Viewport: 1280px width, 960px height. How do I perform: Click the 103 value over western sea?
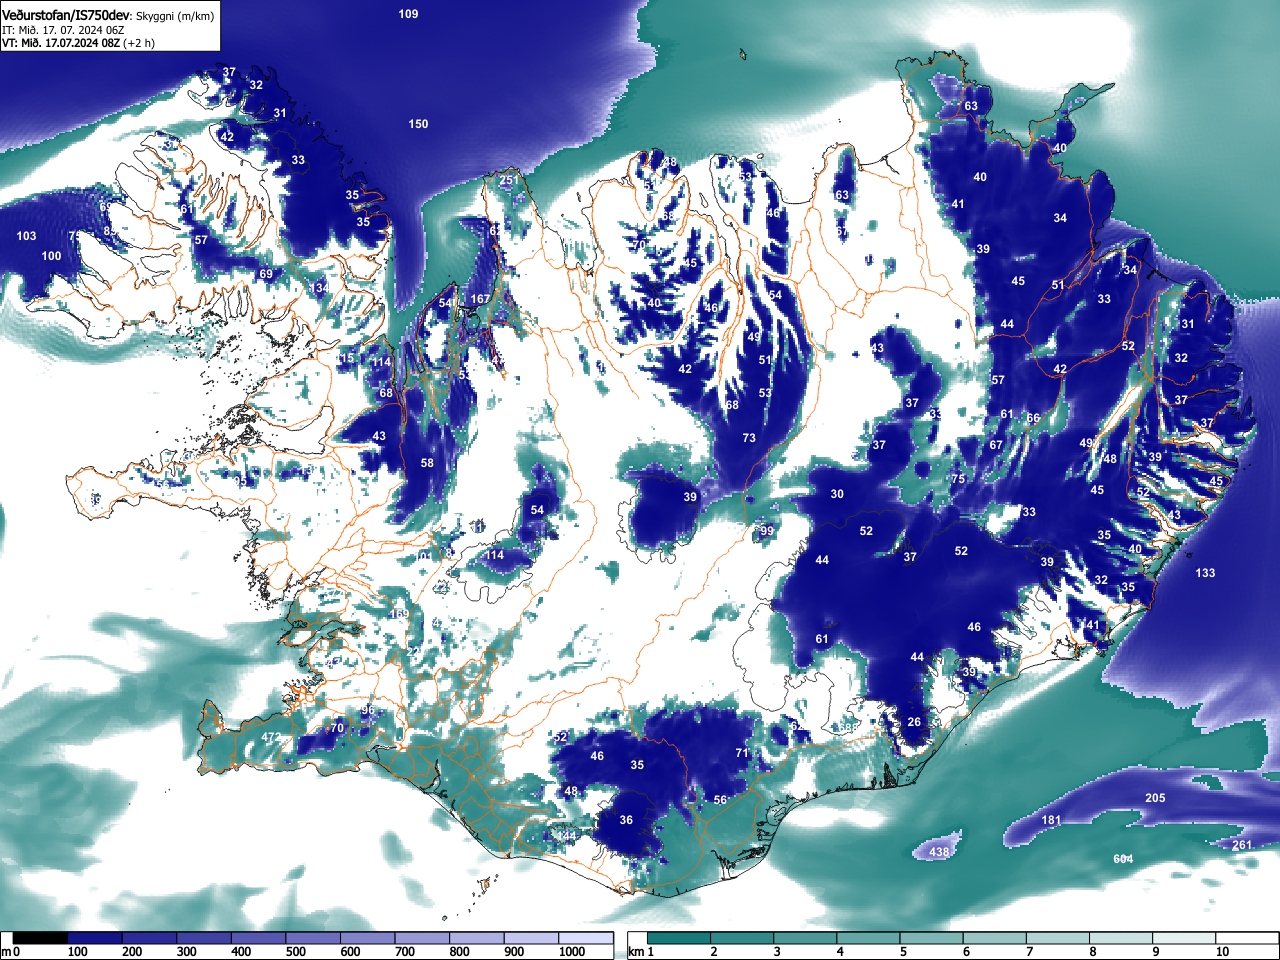point(26,236)
